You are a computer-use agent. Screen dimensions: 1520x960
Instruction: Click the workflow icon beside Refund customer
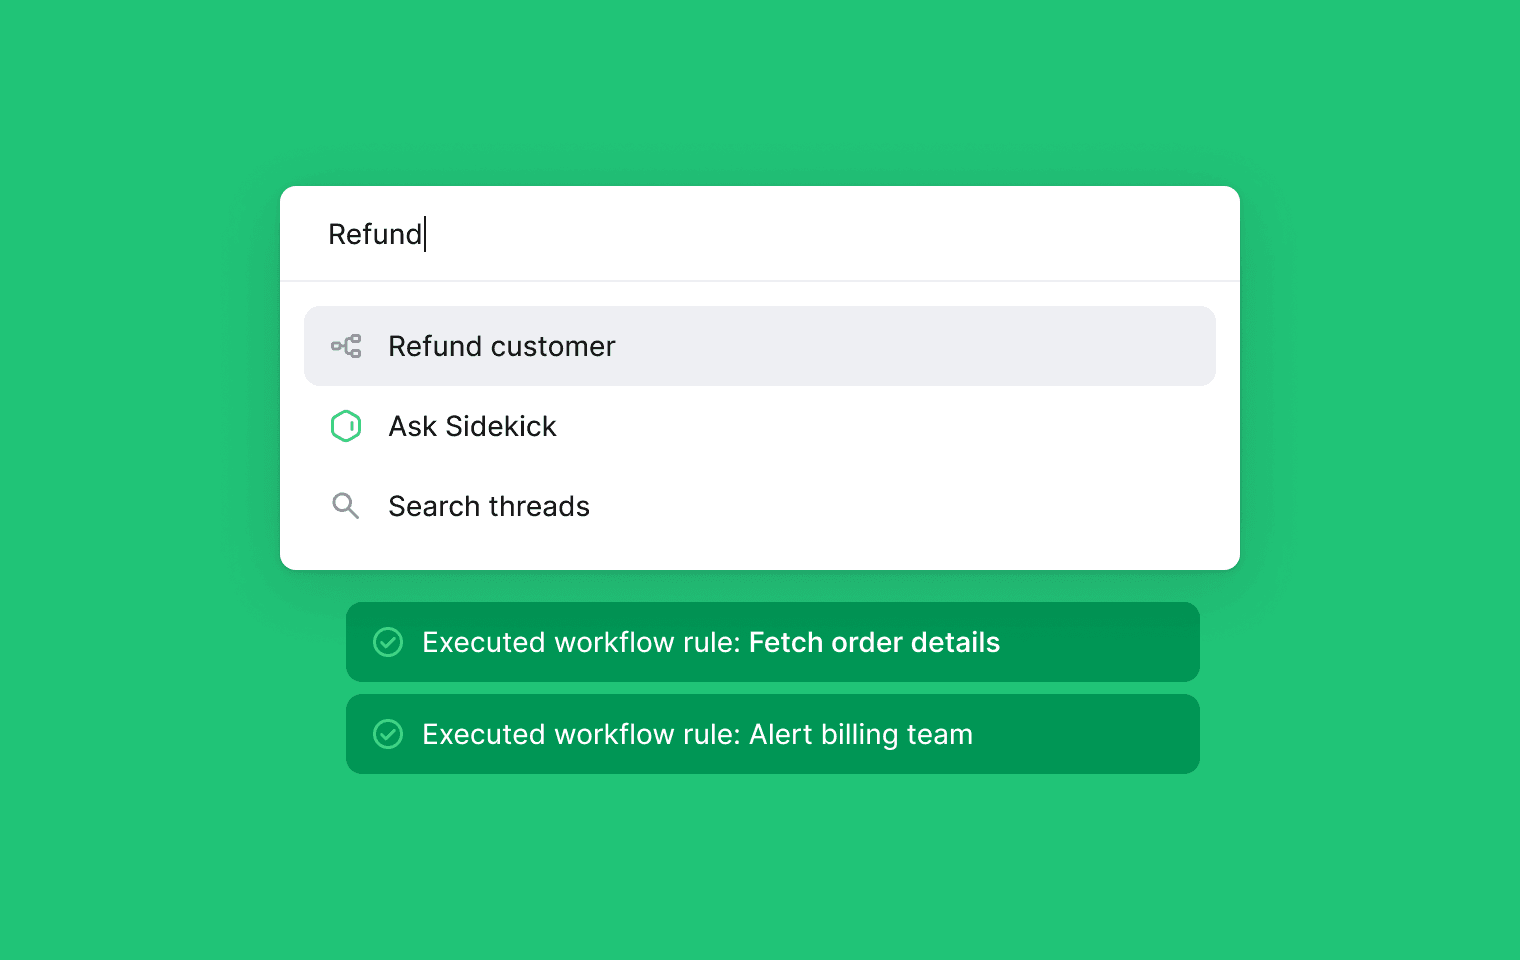tap(346, 346)
